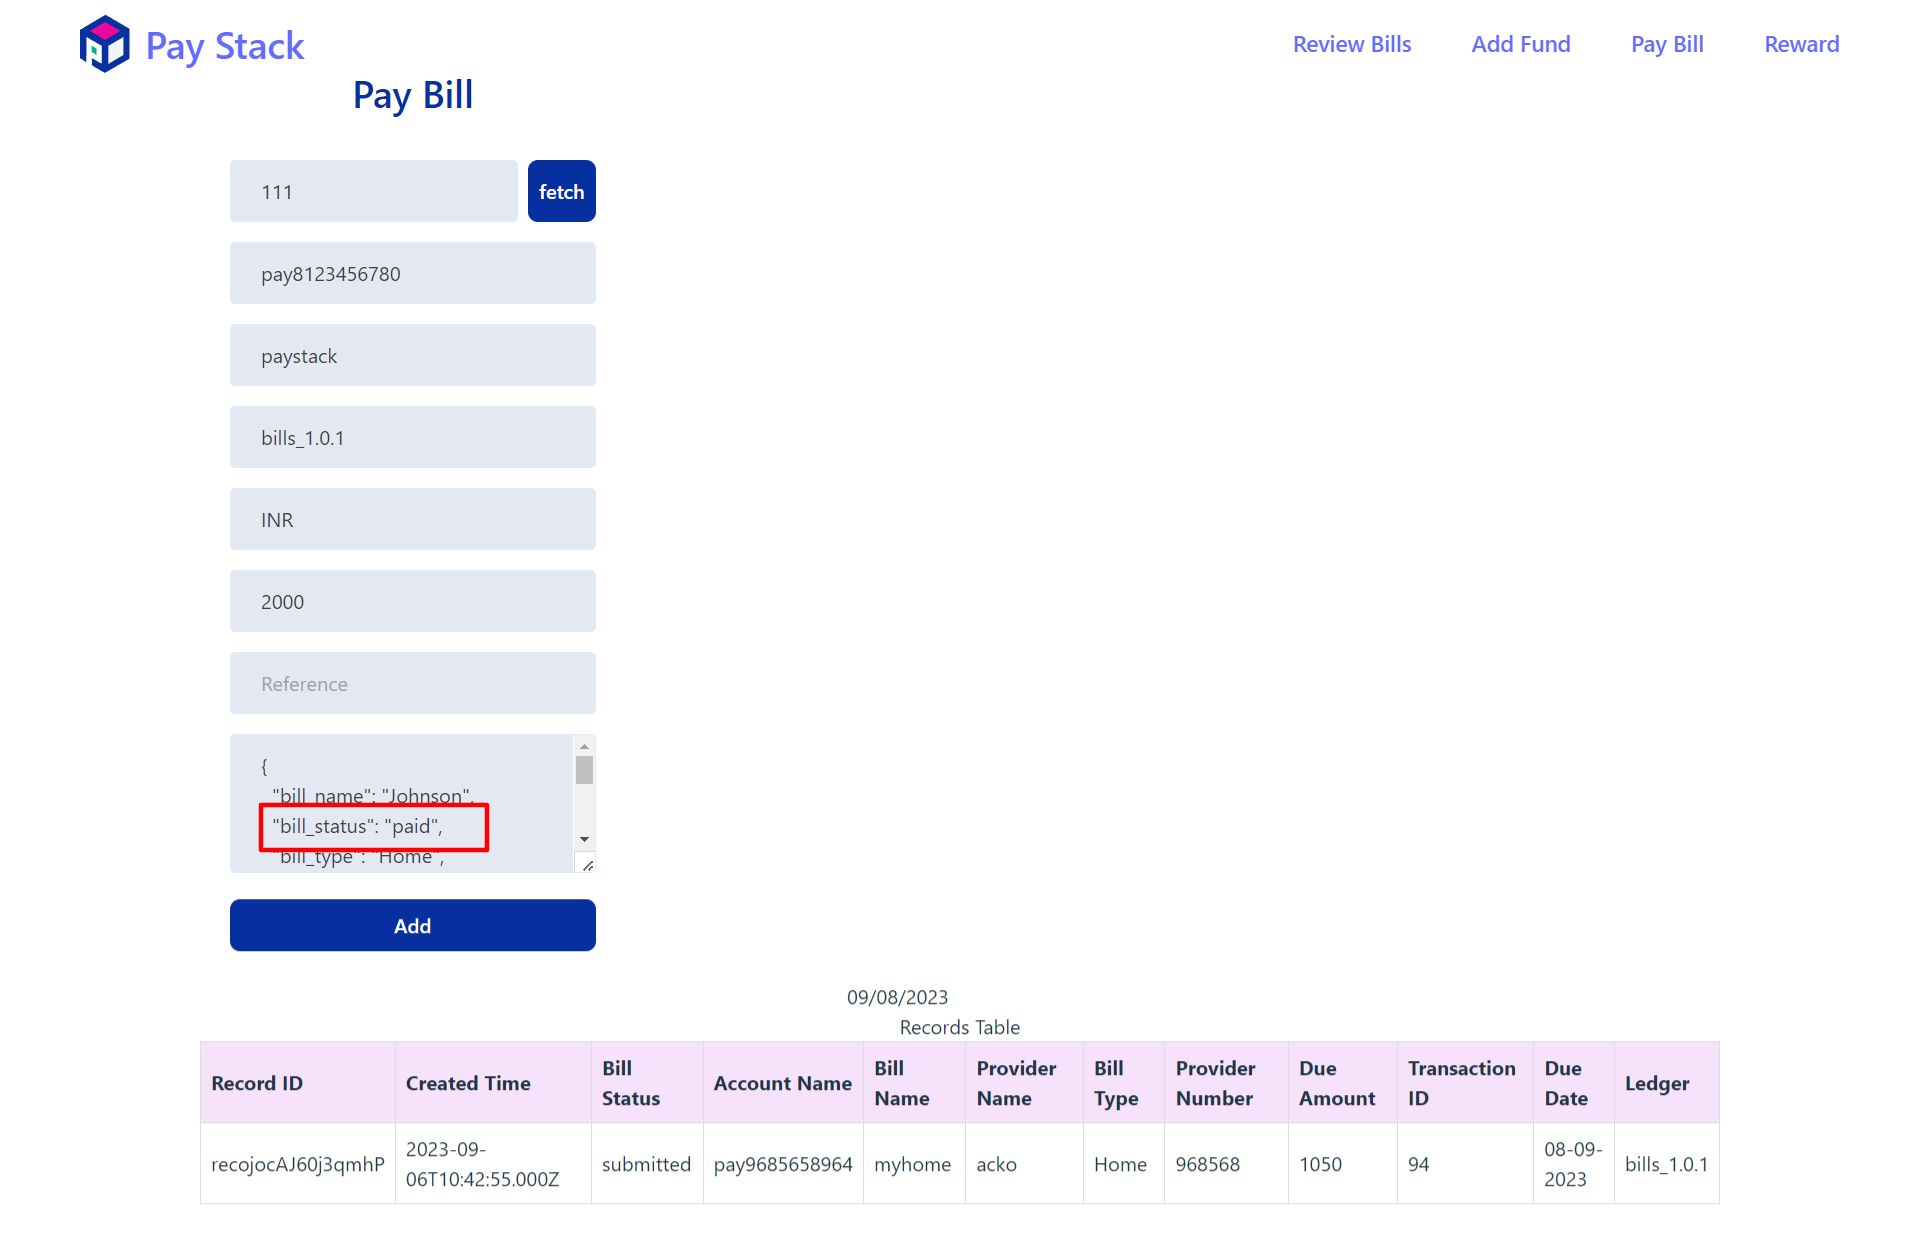Click the textarea scrollbar down arrow
Screen dimensions: 1920x1245
[584, 839]
